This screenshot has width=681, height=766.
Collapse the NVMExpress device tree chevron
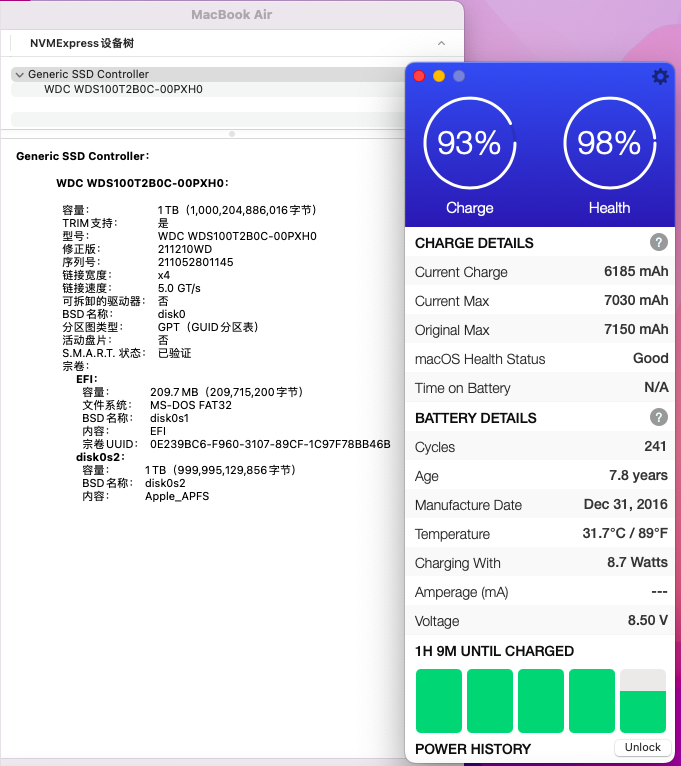(x=441, y=43)
